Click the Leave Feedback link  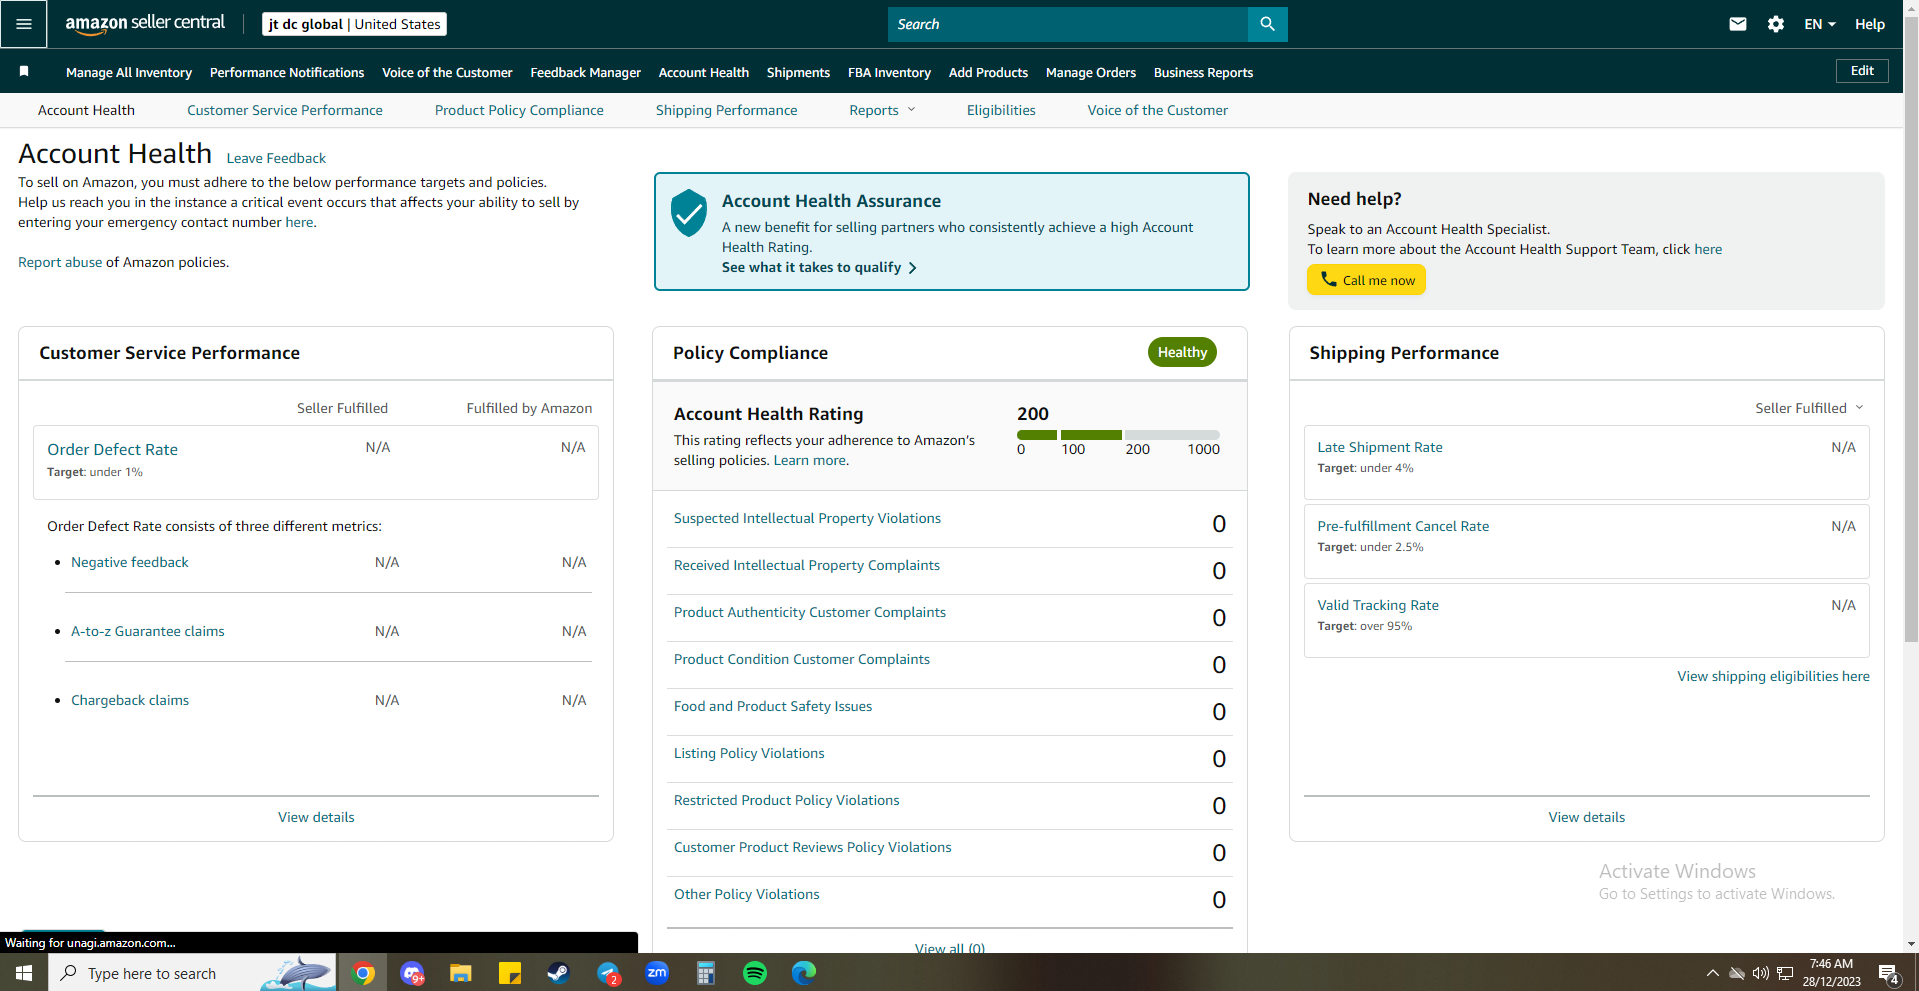[x=276, y=158]
